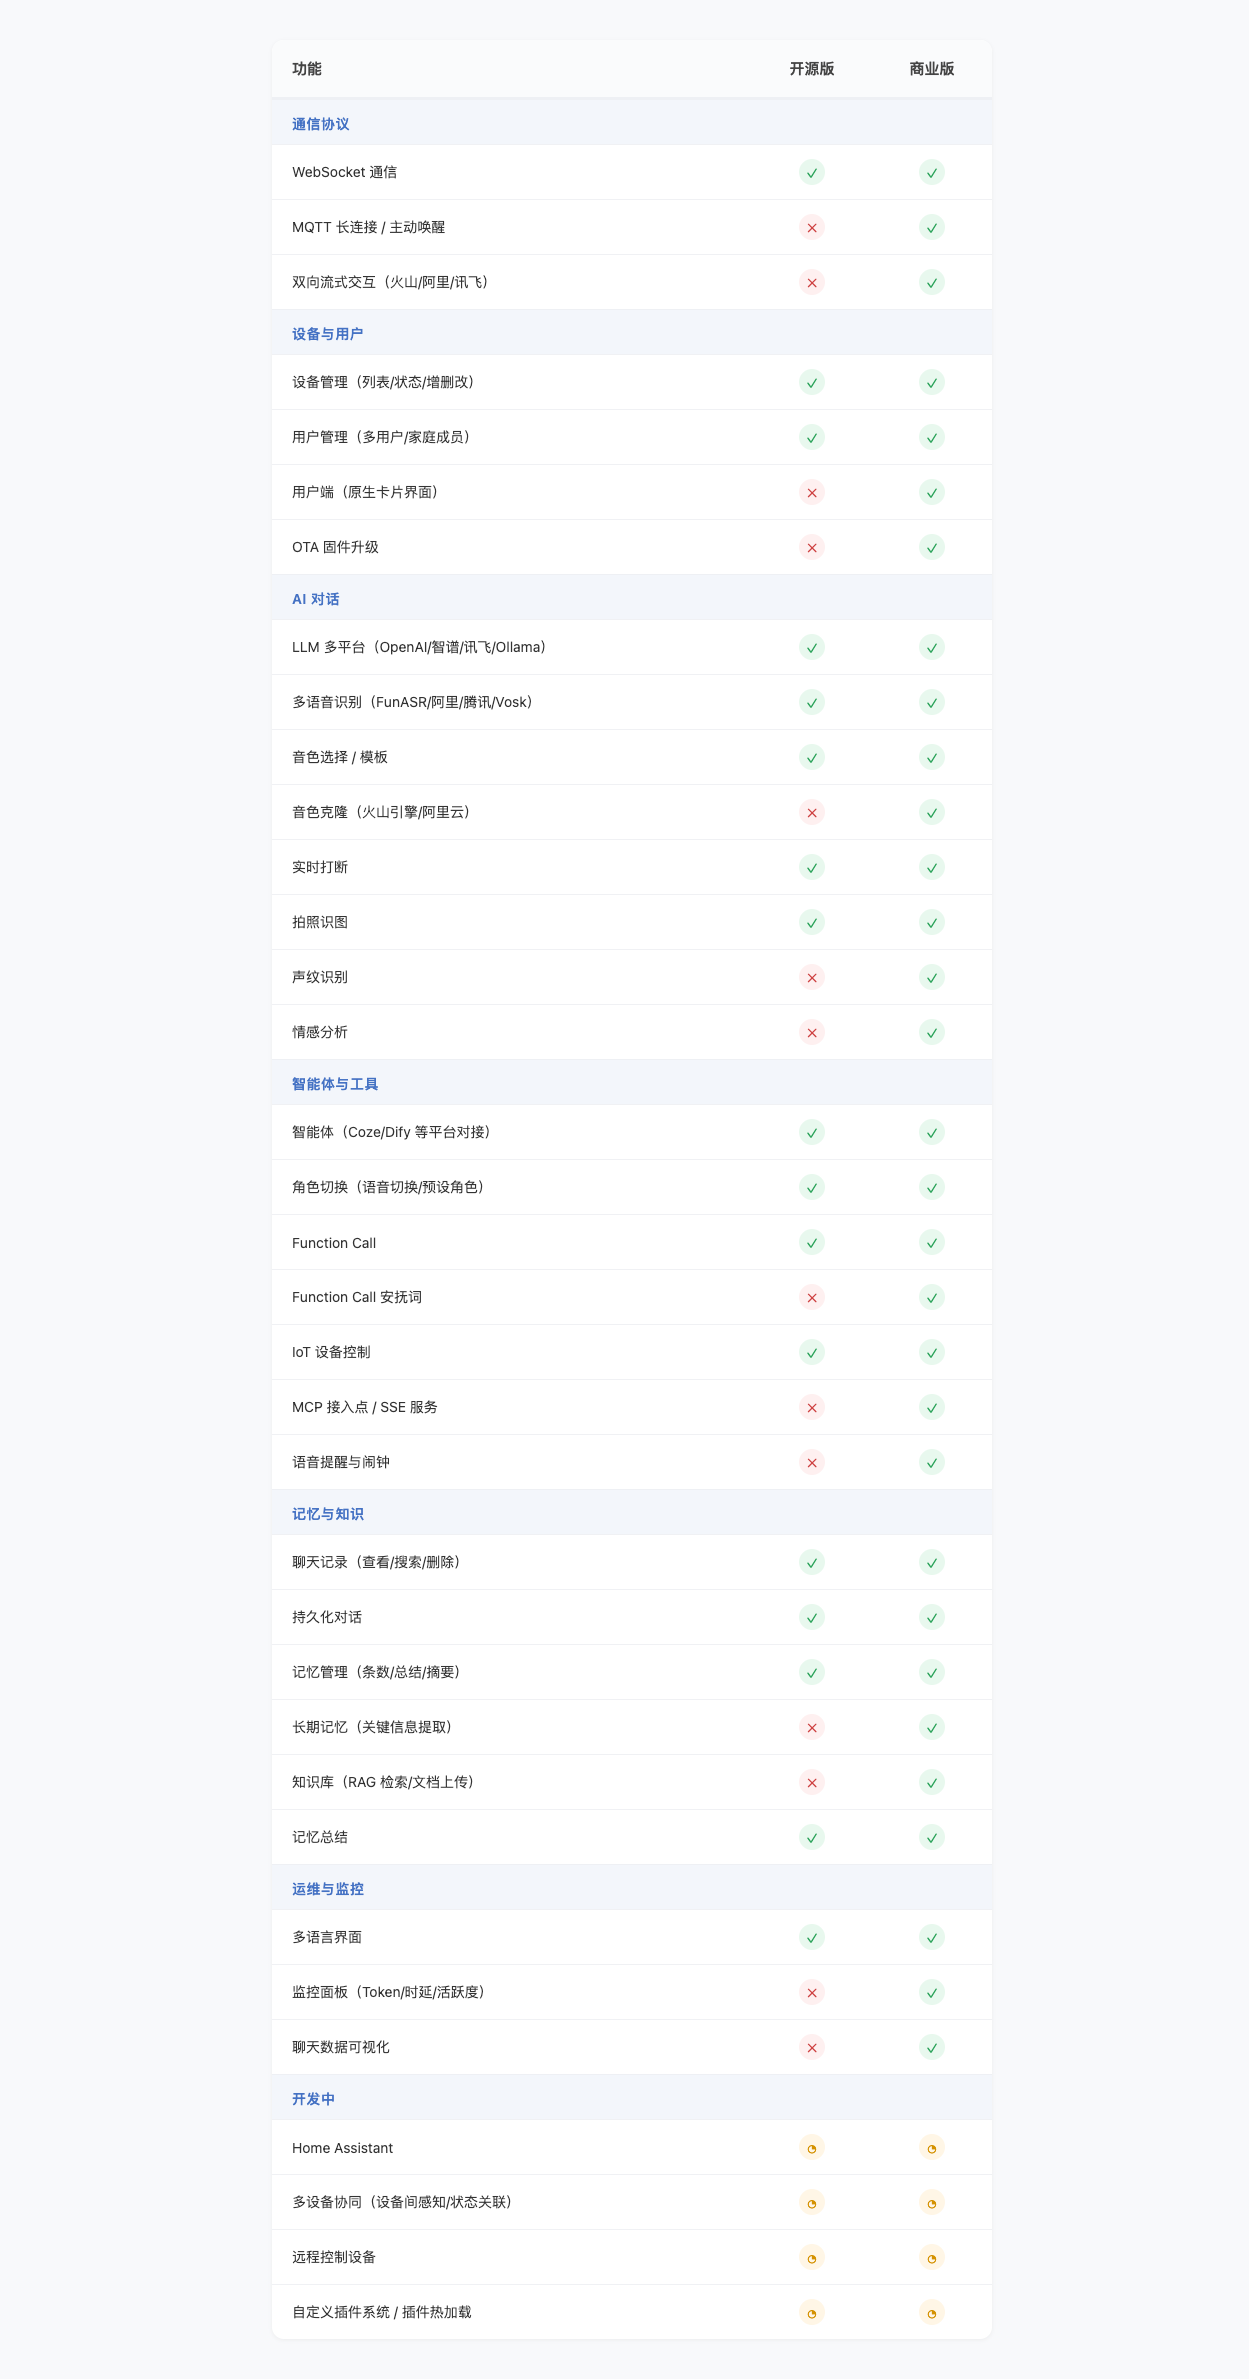Click the 智能体与工具 section heading
Viewport: 1249px width, 2379px height.
click(335, 1084)
